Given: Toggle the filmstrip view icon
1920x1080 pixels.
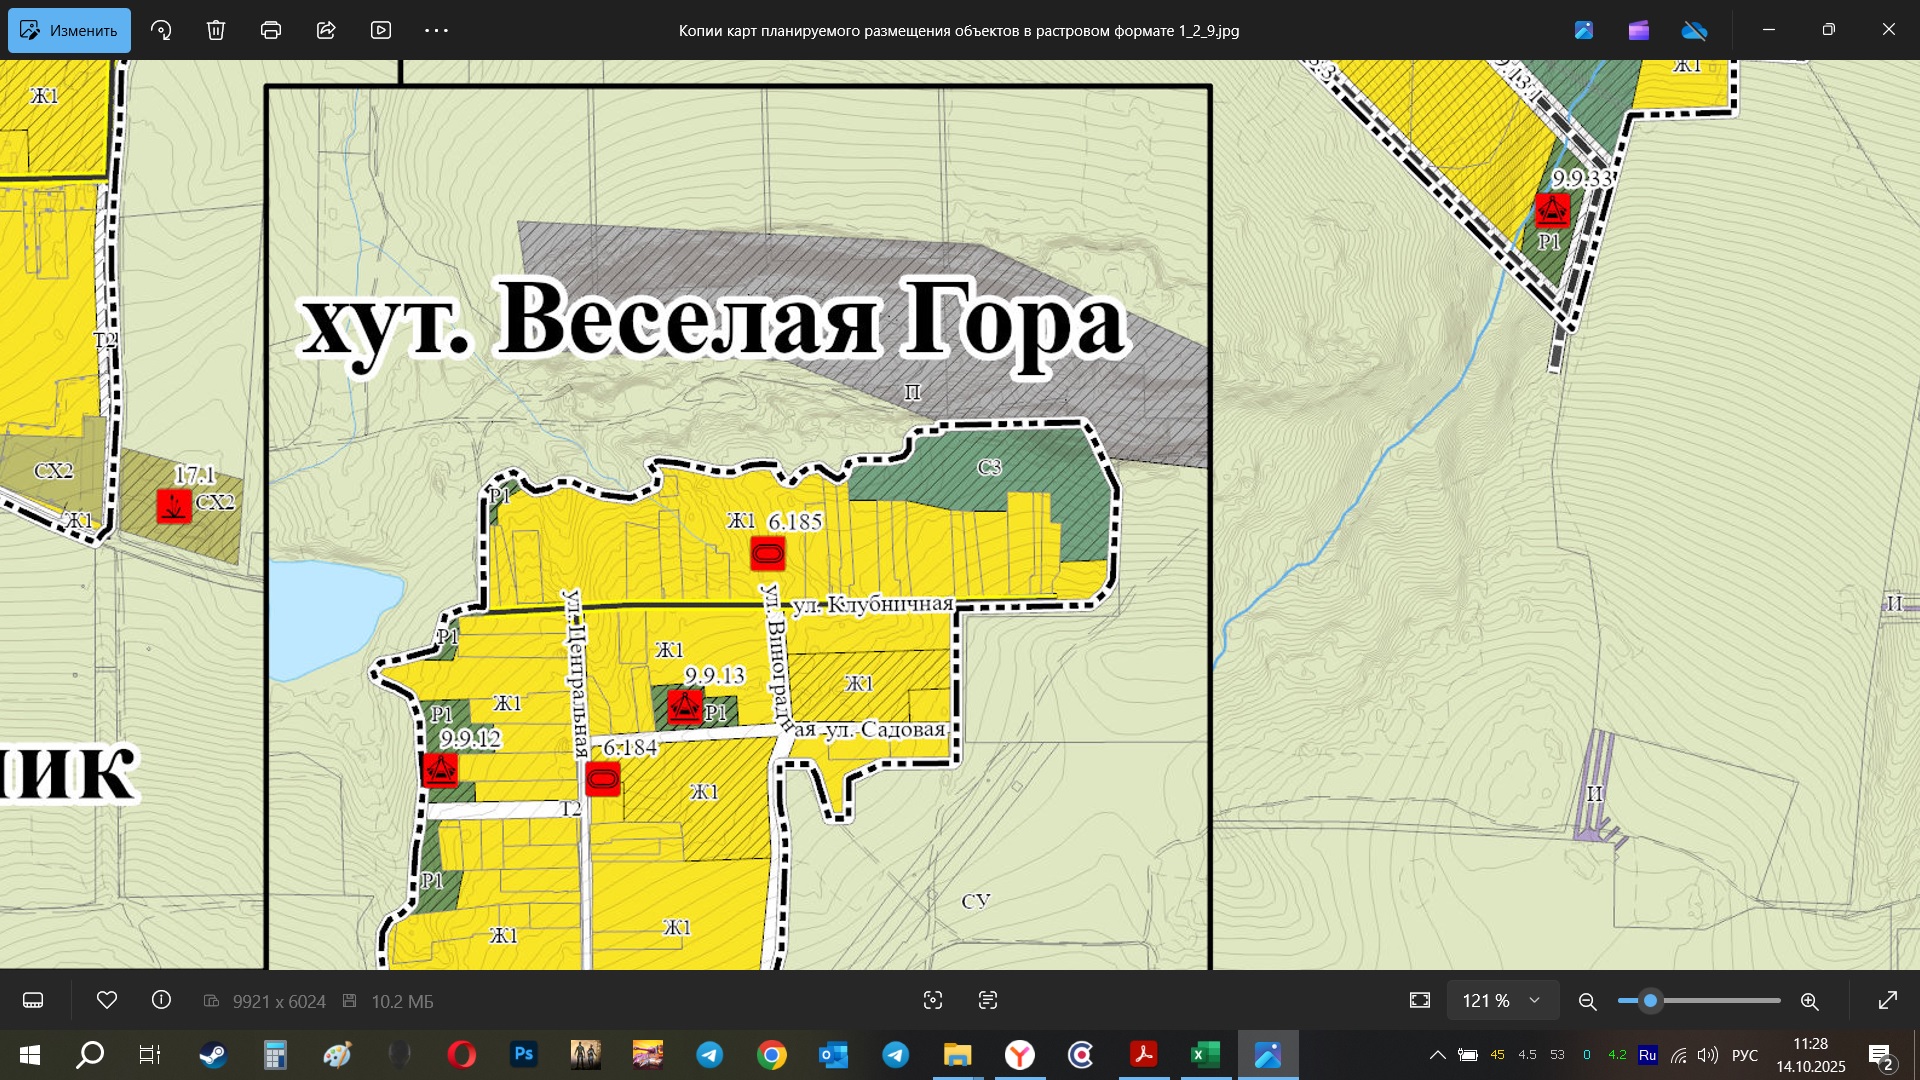Looking at the screenshot, I should point(33,1001).
